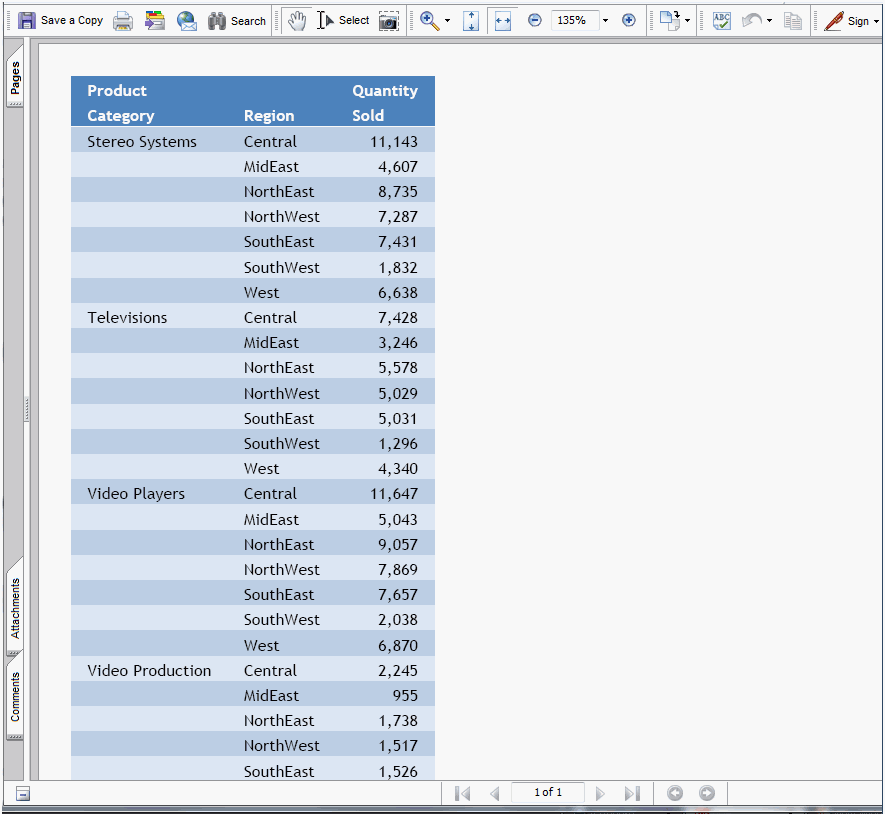
Task: Click the Televisions category cell
Action: point(127,318)
